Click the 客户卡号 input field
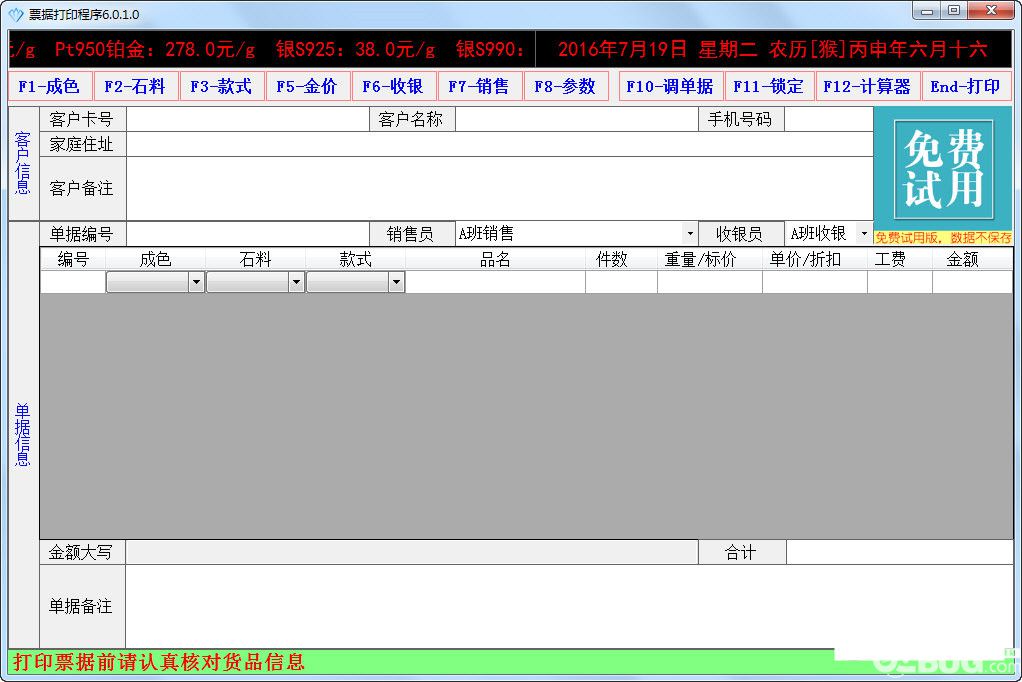The height and width of the screenshot is (682, 1022). click(248, 119)
